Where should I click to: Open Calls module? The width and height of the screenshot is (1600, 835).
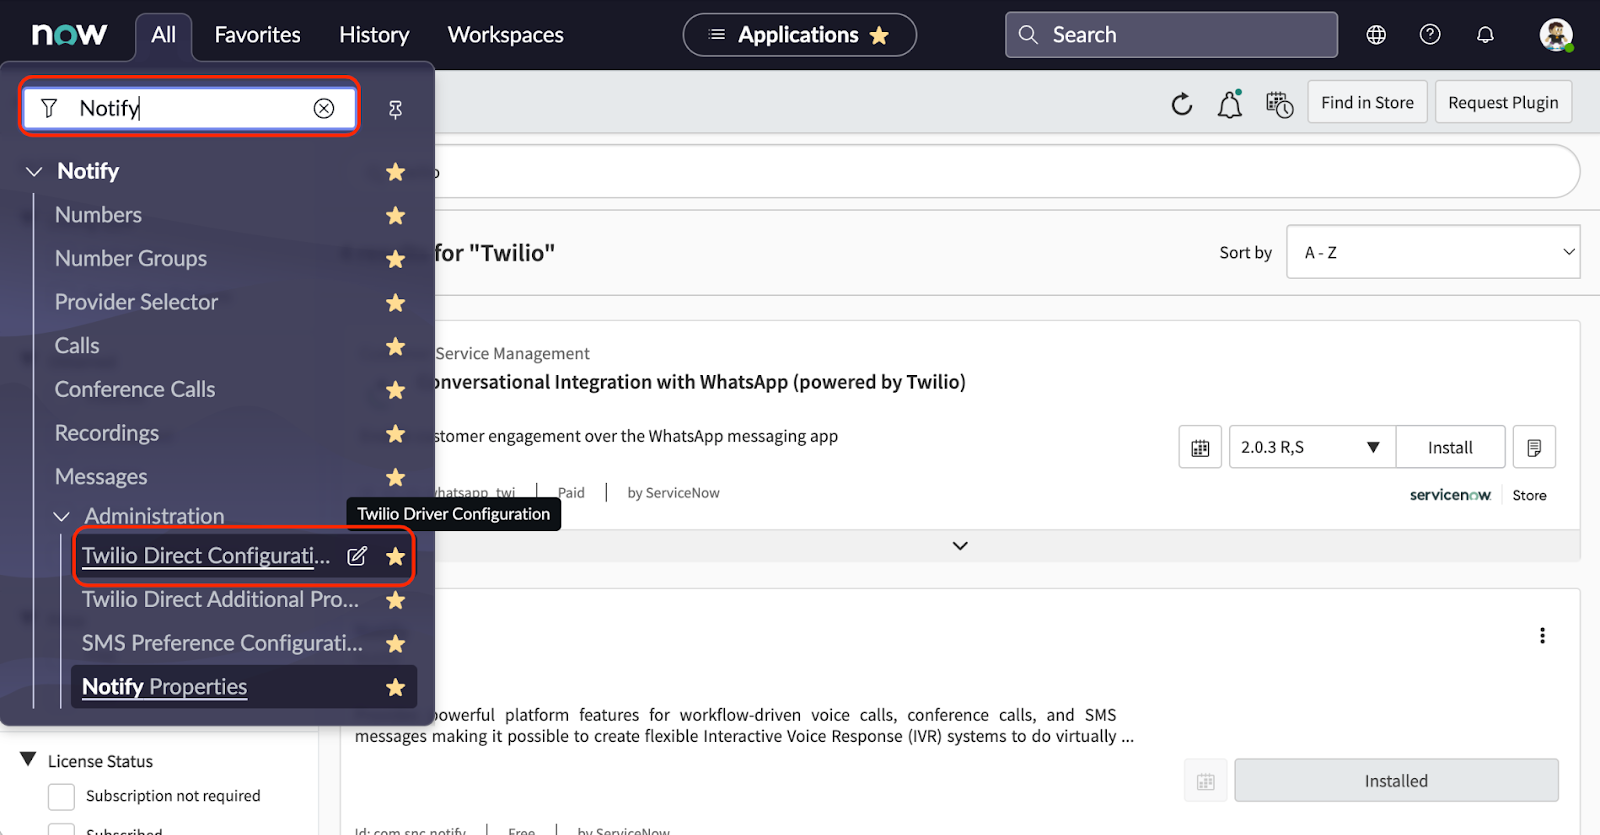(x=77, y=346)
